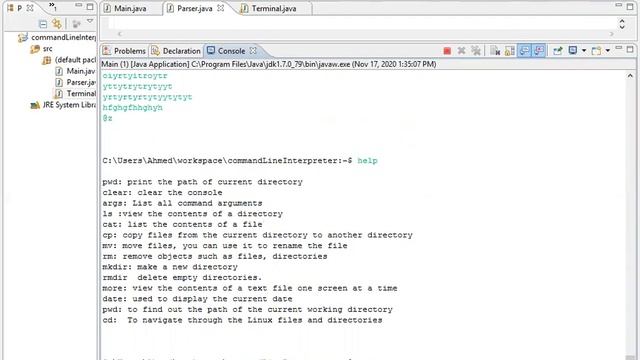640x360 pixels.
Task: Click the grayed Focus on Active Task icon
Action: [76, 24]
